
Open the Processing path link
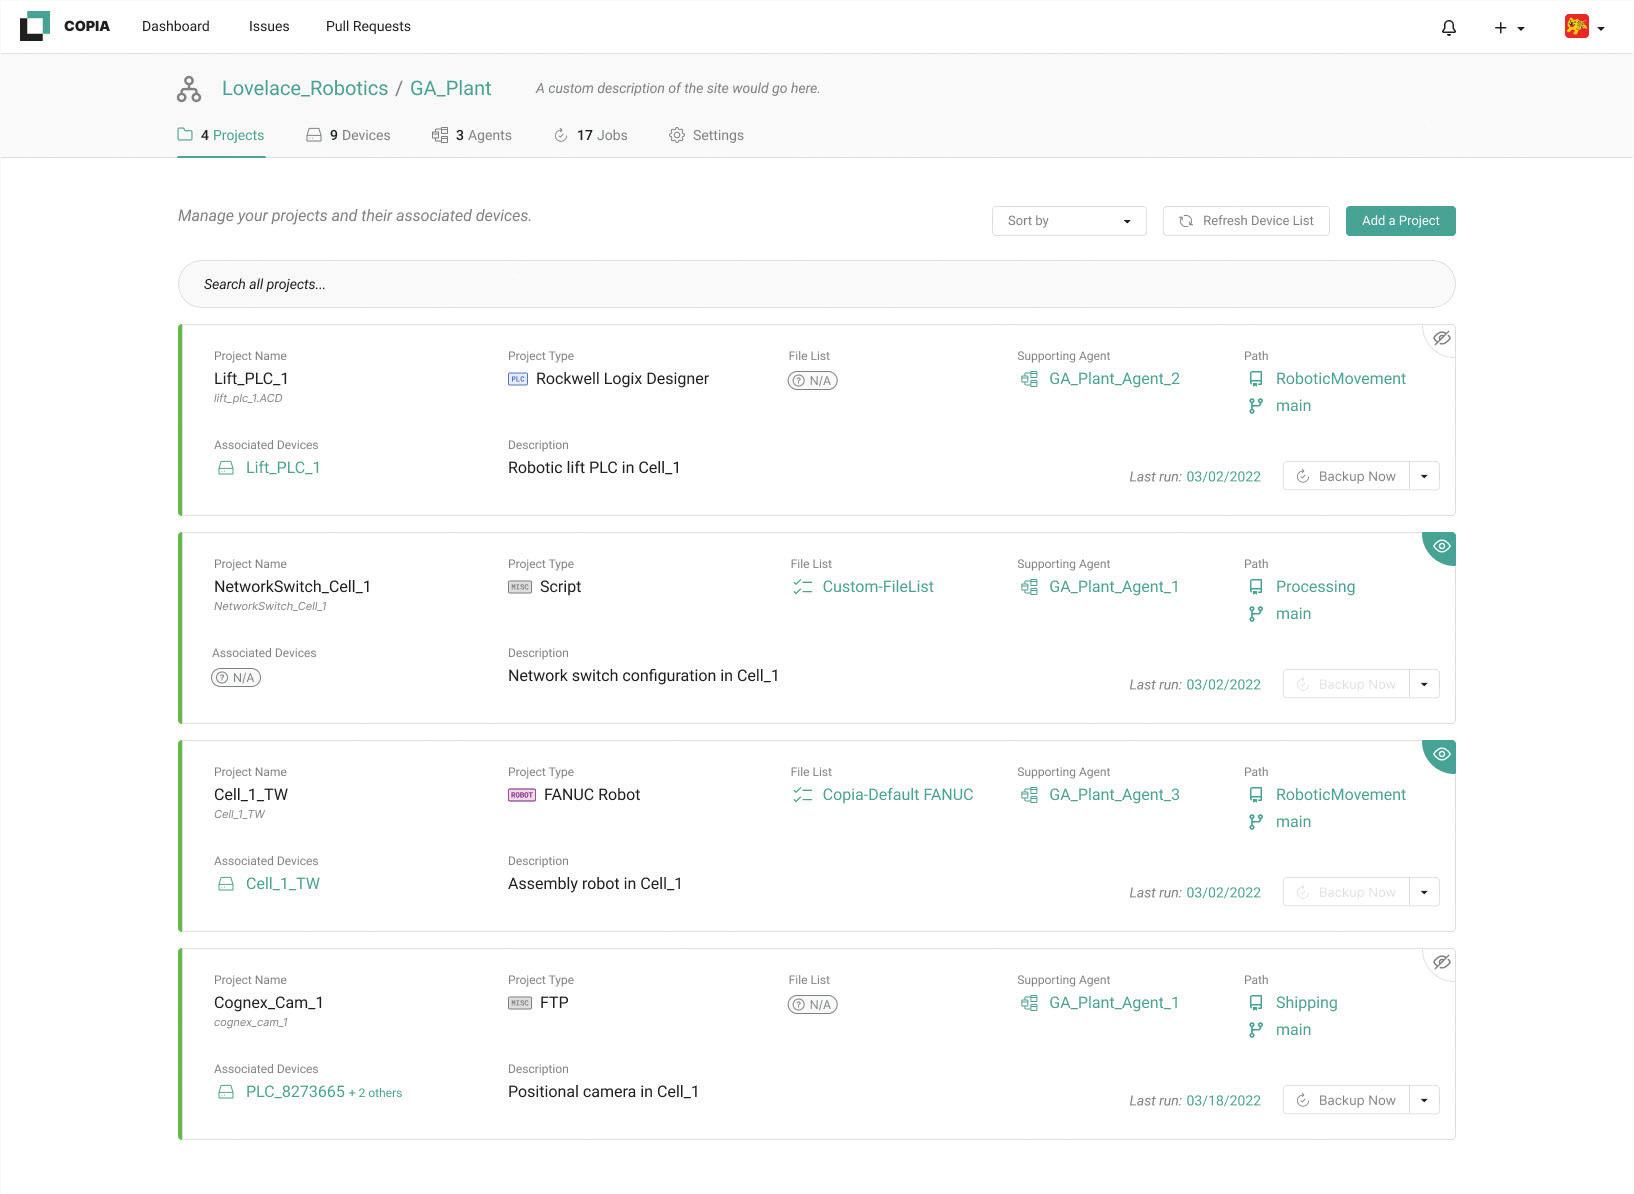[x=1315, y=587]
